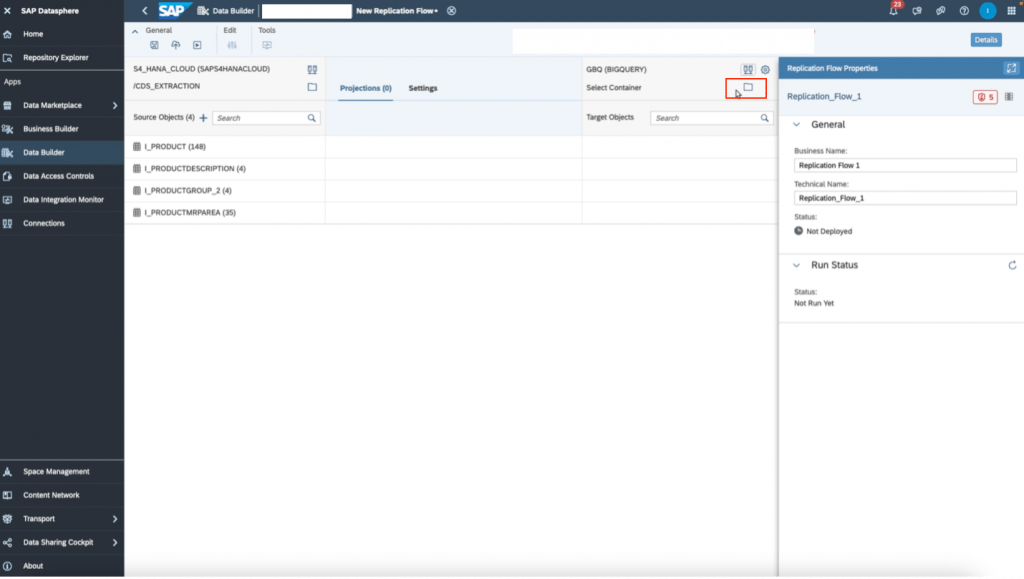
Task: Select target connection icon
Action: click(748, 69)
